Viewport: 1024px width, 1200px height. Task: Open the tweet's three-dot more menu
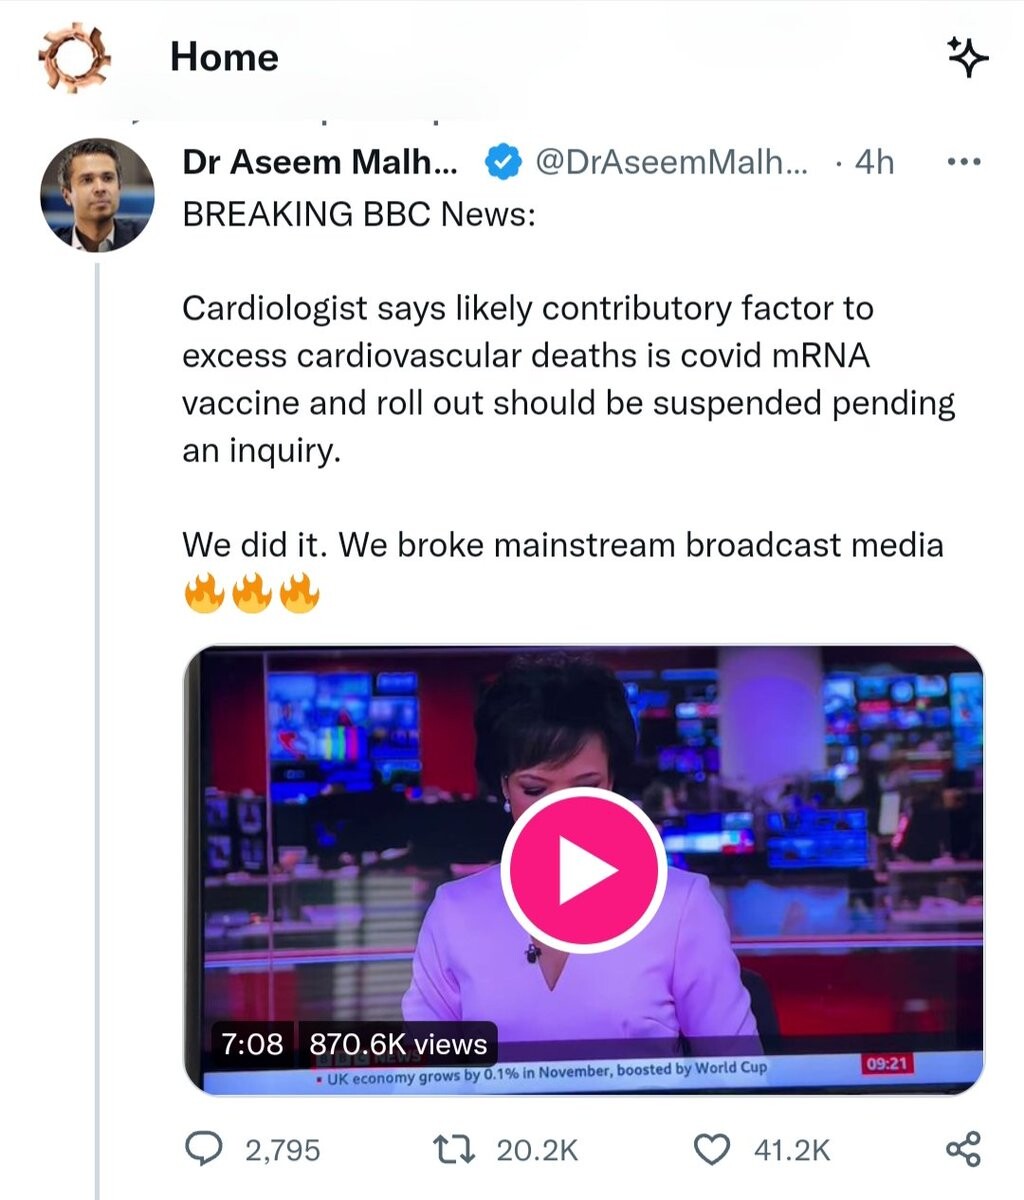pos(964,162)
